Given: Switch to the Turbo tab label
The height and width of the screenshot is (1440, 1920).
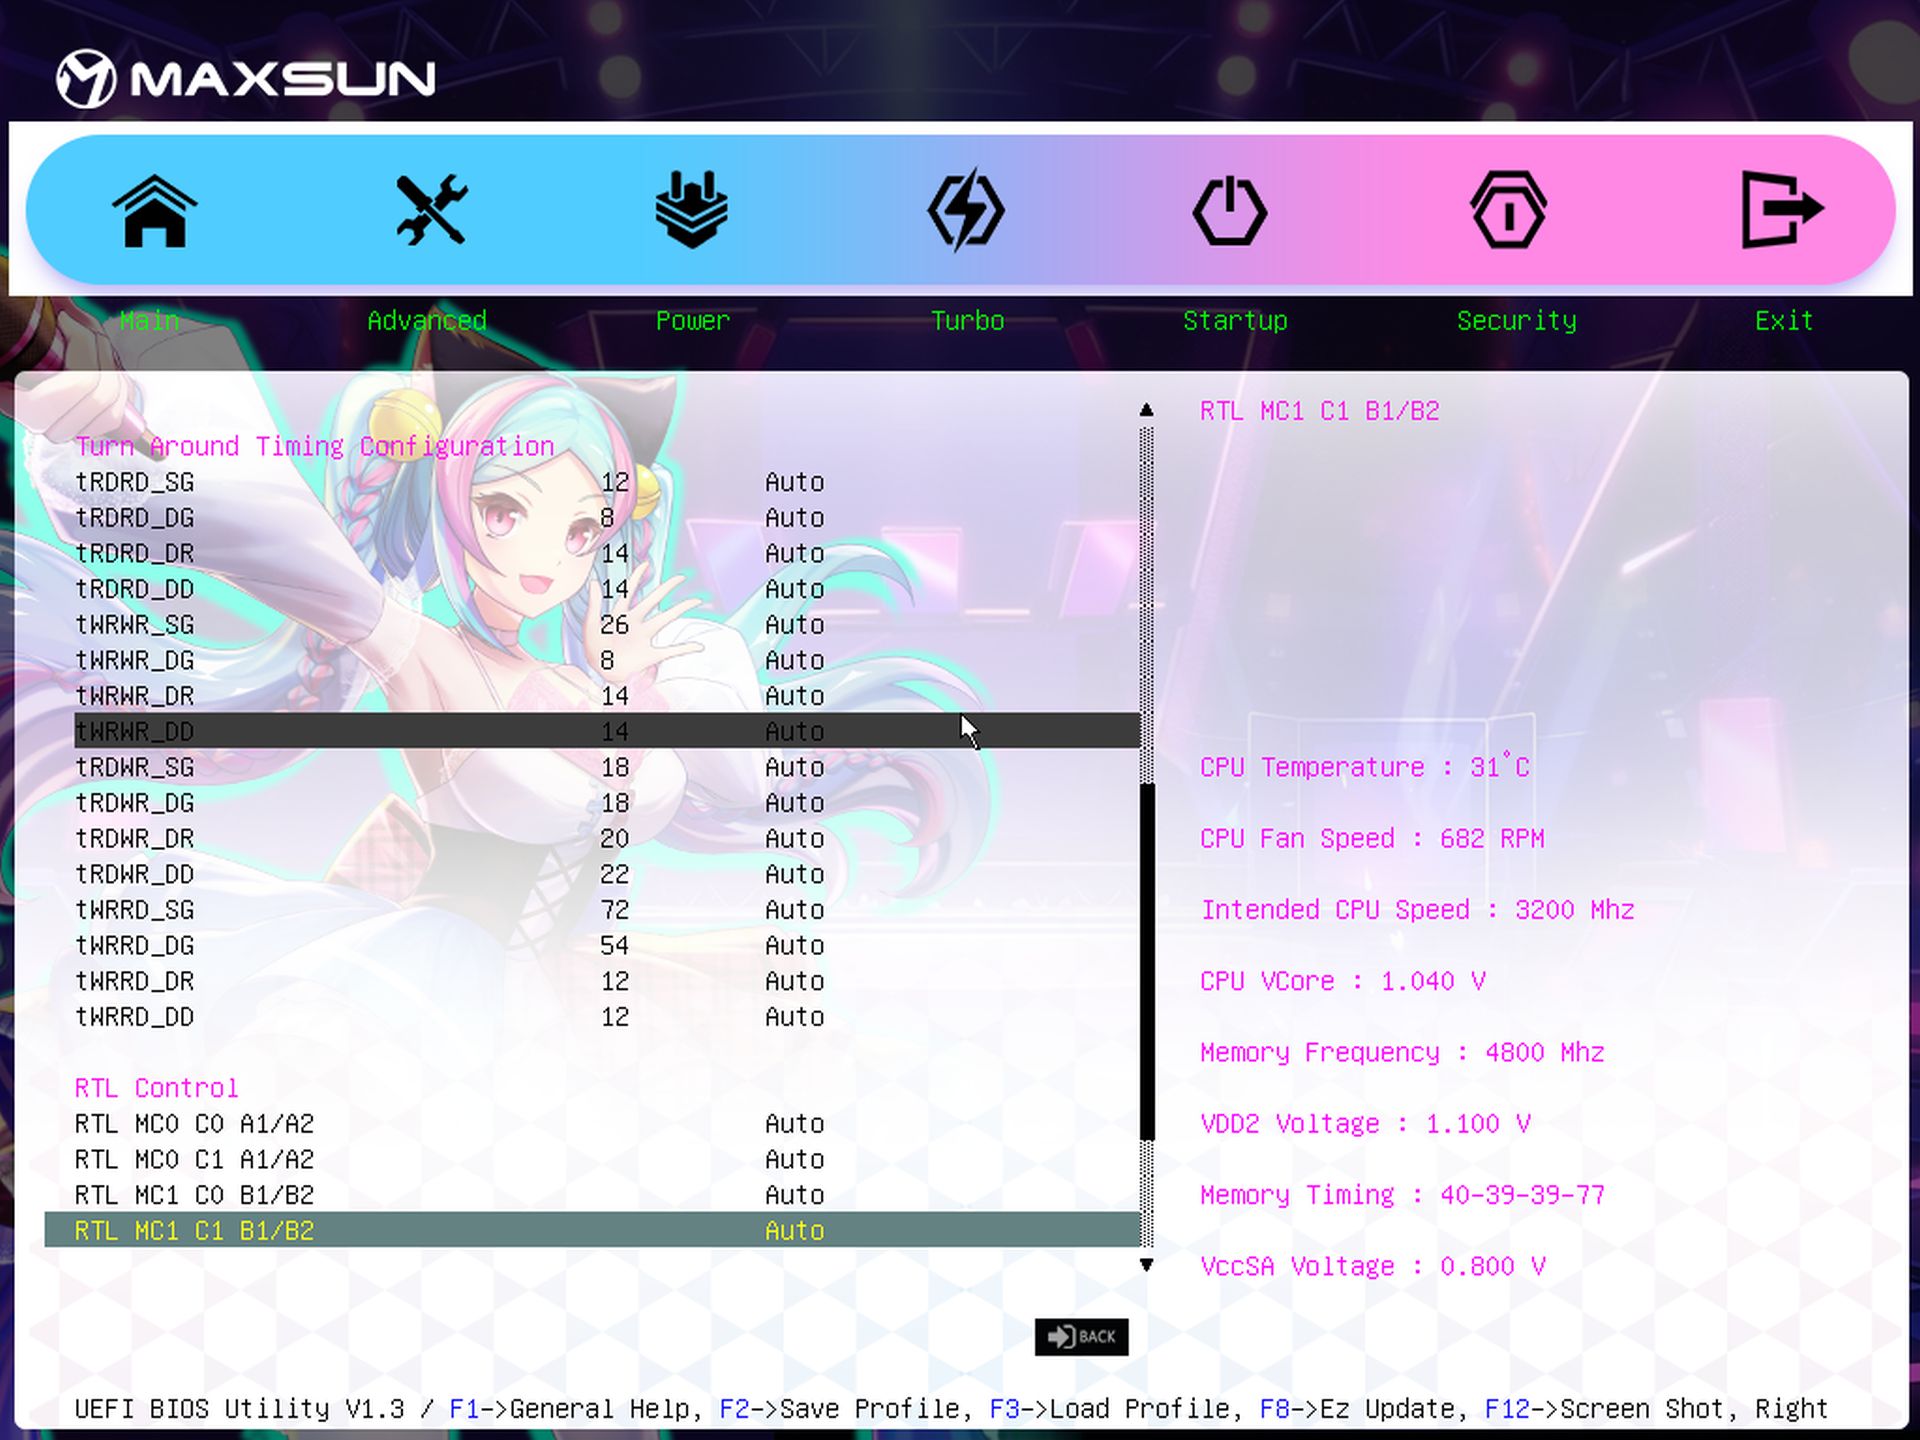Looking at the screenshot, I should 967,321.
